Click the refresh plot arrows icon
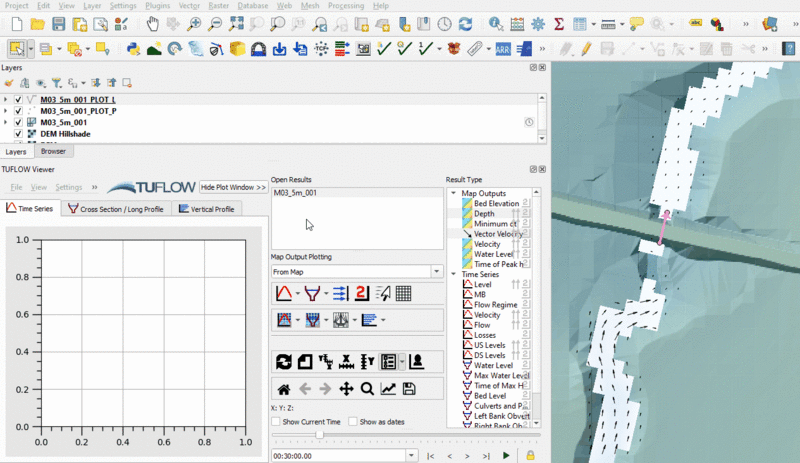The width and height of the screenshot is (800, 463). tap(283, 362)
